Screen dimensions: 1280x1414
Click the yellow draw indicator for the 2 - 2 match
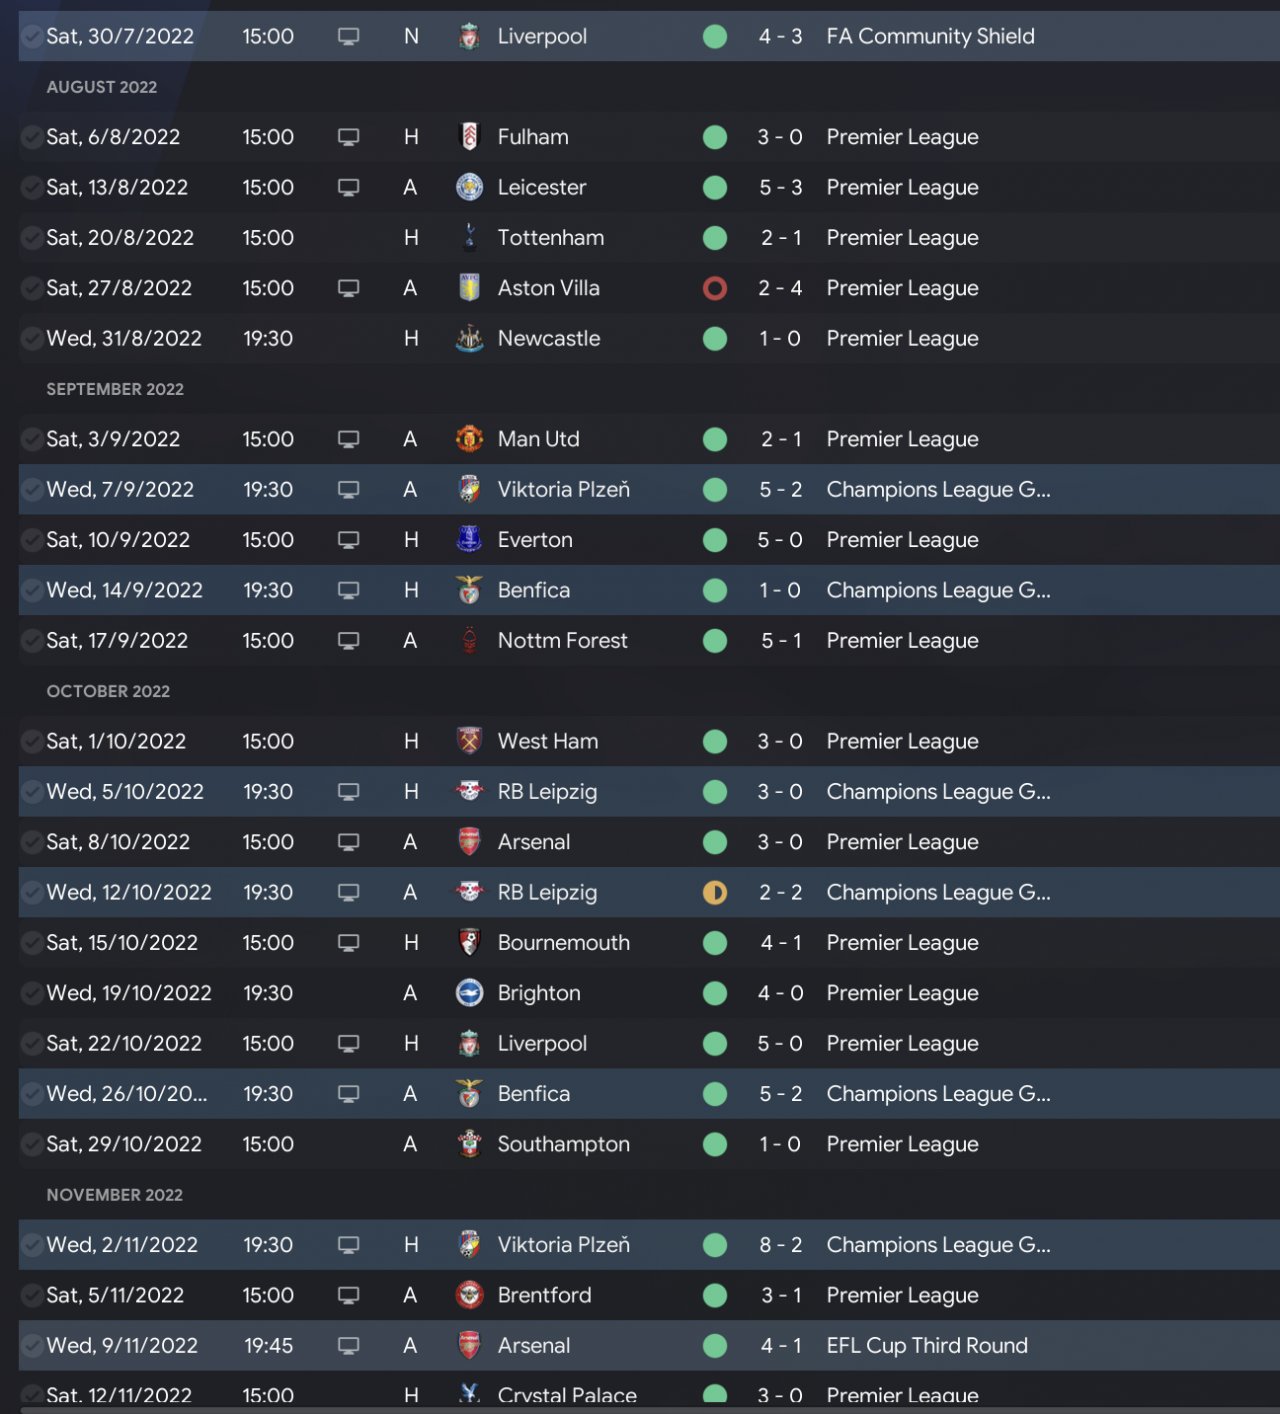(x=715, y=892)
